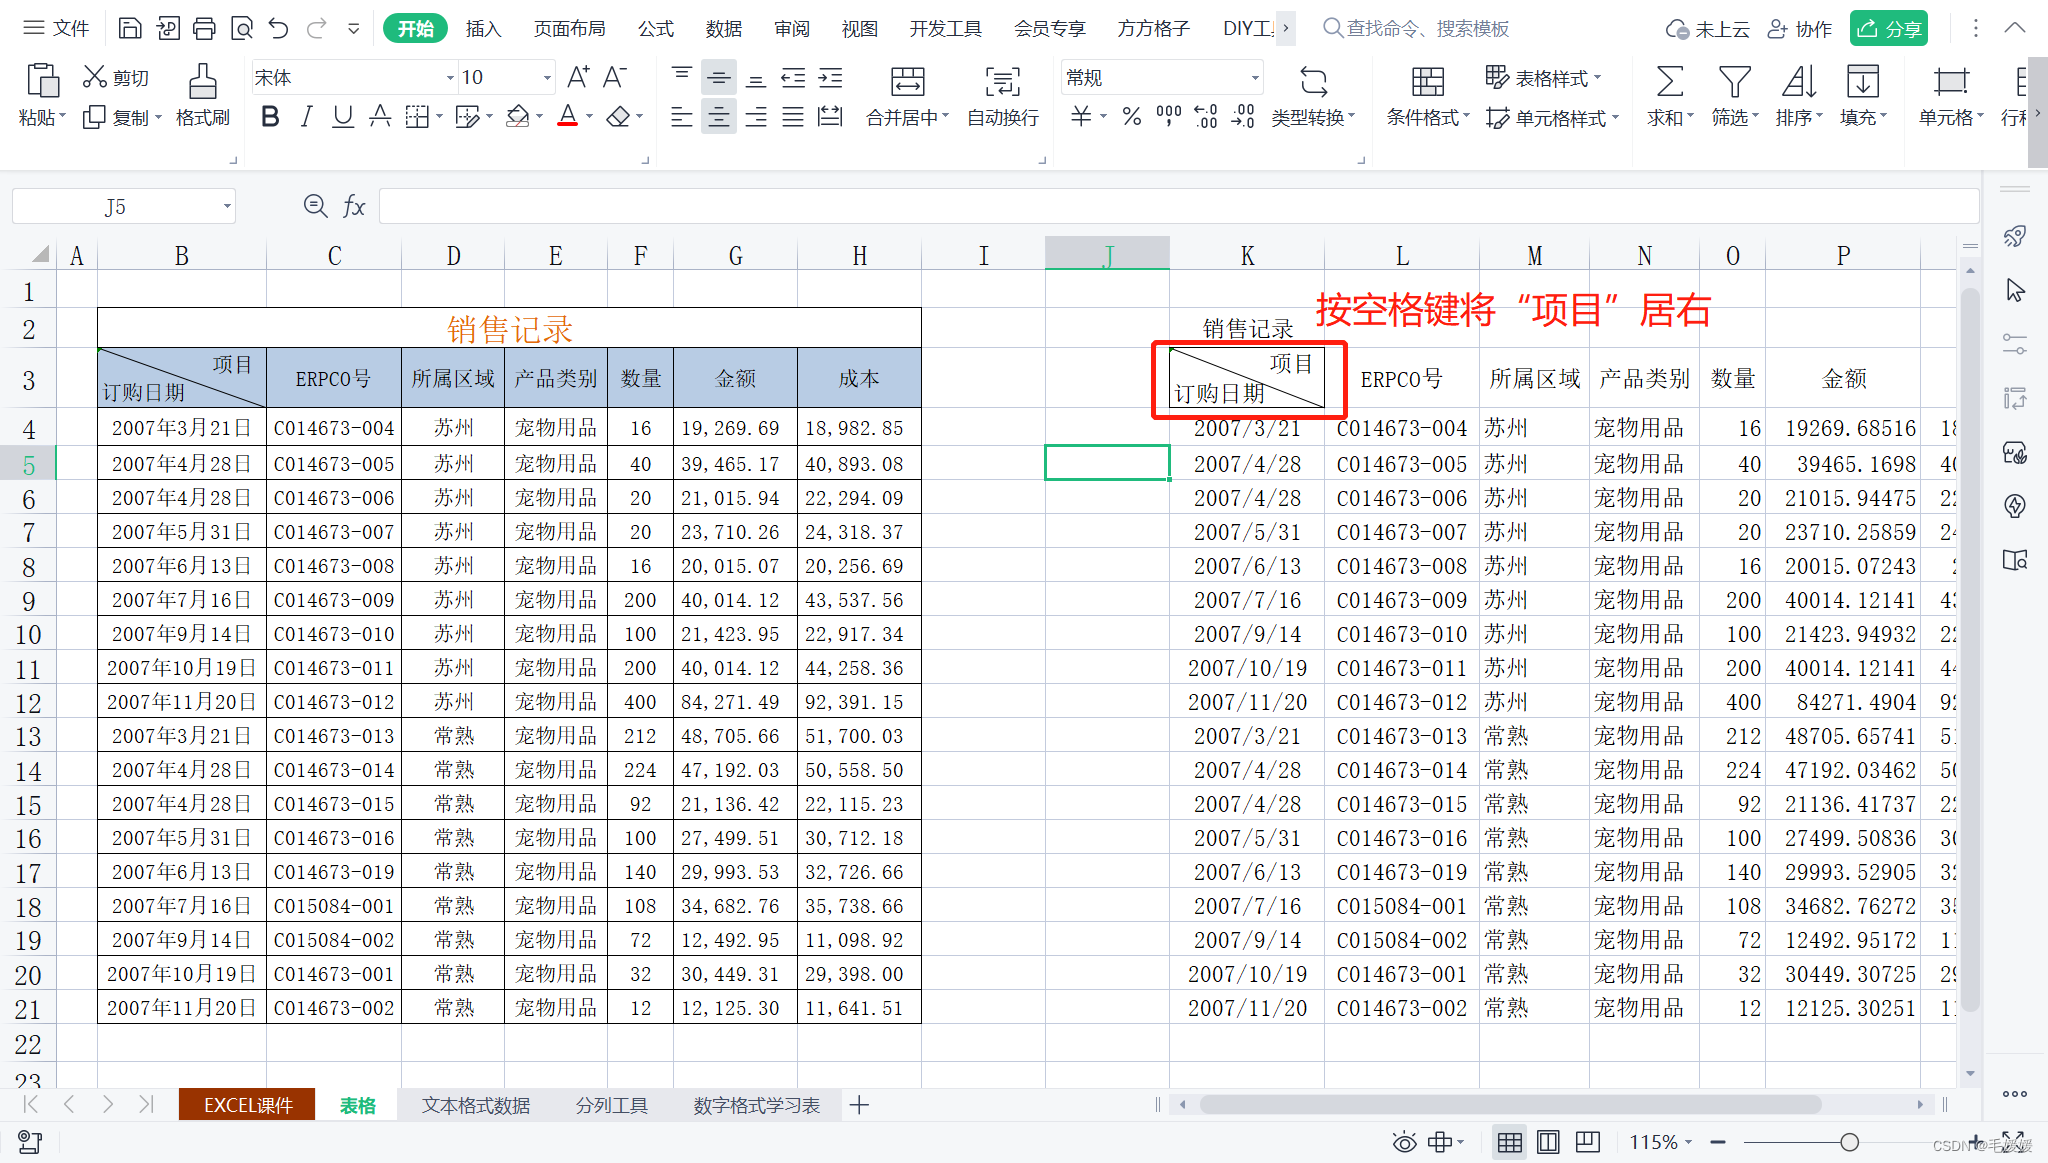Expand the font name dropdown (宋体)

point(449,77)
